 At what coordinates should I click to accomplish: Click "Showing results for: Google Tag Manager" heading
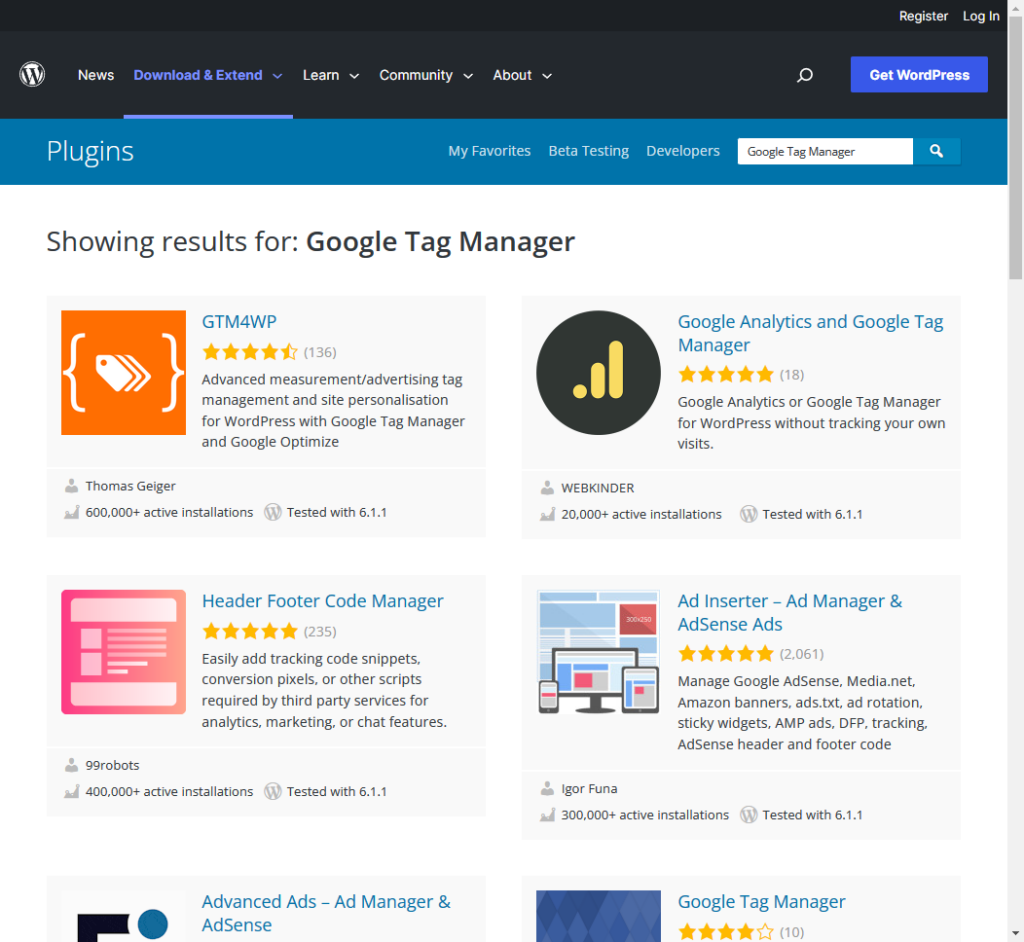pyautogui.click(x=311, y=242)
